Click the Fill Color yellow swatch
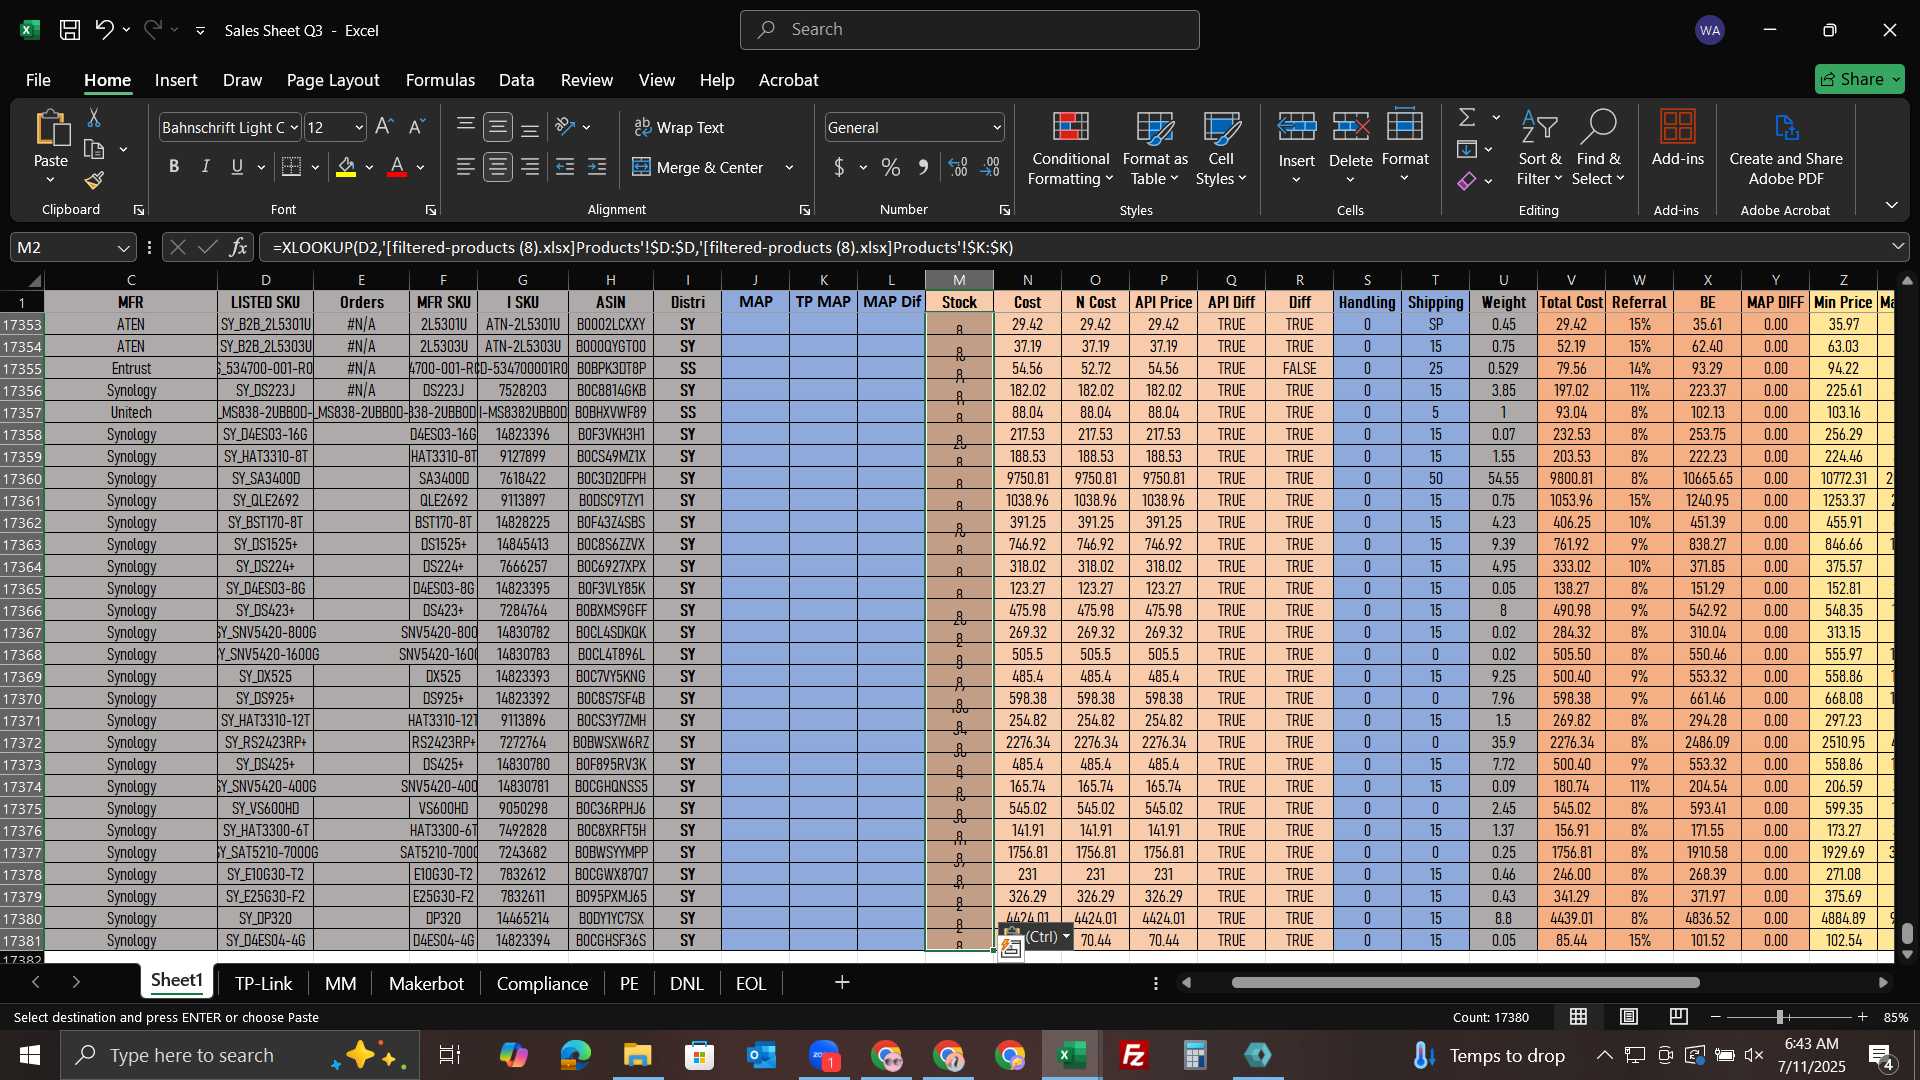Viewport: 1920px width, 1080px height. [x=346, y=167]
